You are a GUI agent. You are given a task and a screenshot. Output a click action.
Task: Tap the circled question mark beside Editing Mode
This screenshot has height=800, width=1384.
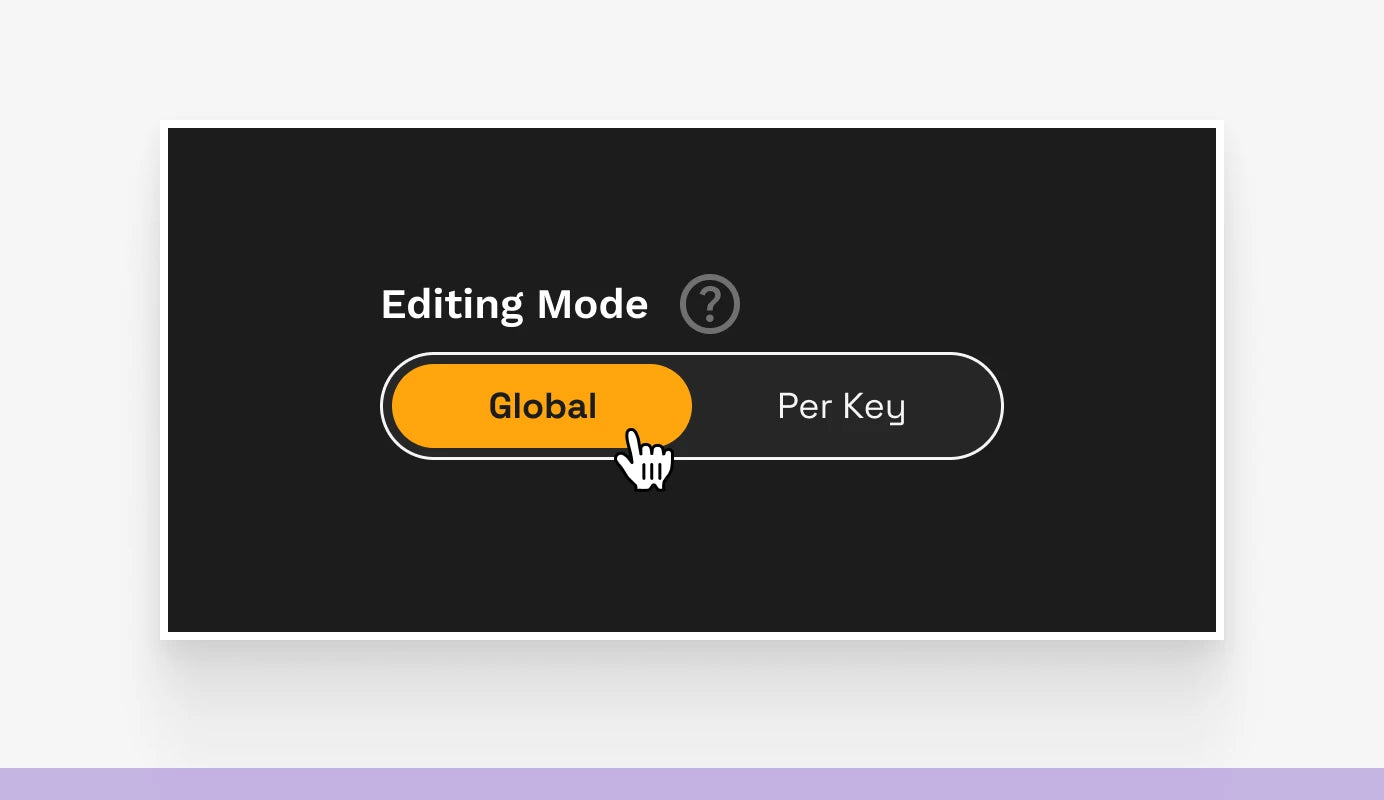710,304
